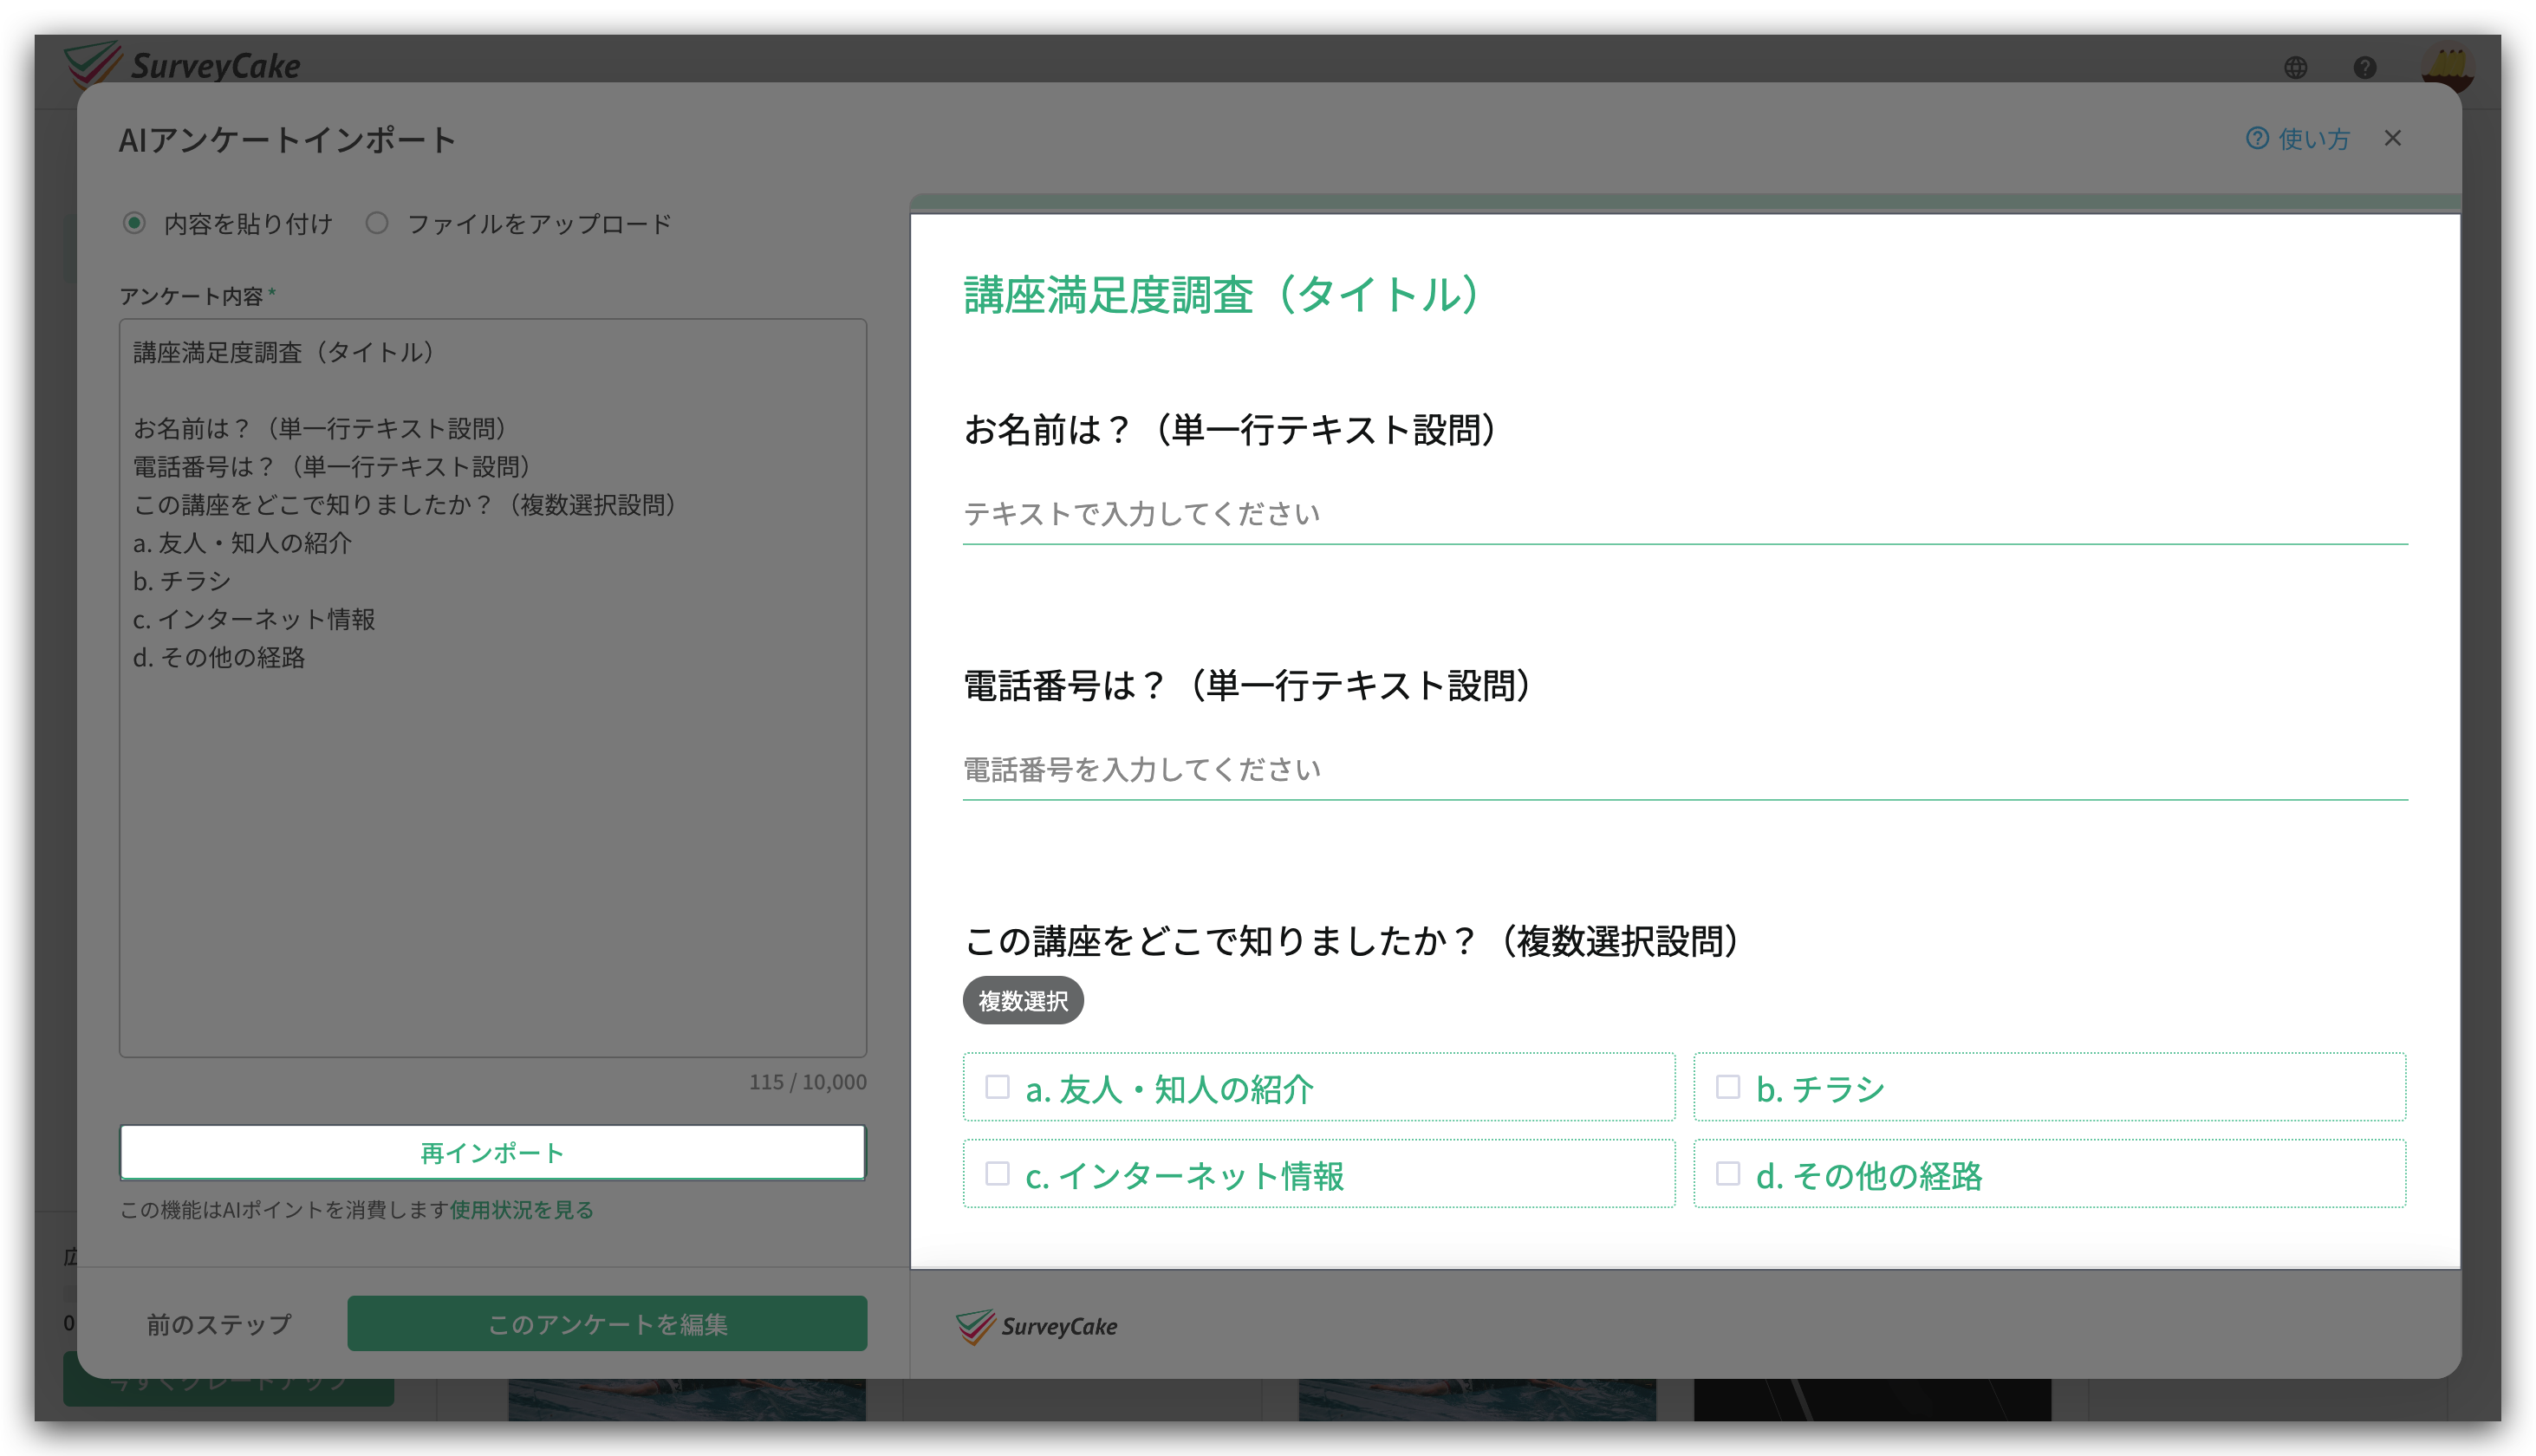Click the AIアンケートインポート dialog title

(x=287, y=139)
